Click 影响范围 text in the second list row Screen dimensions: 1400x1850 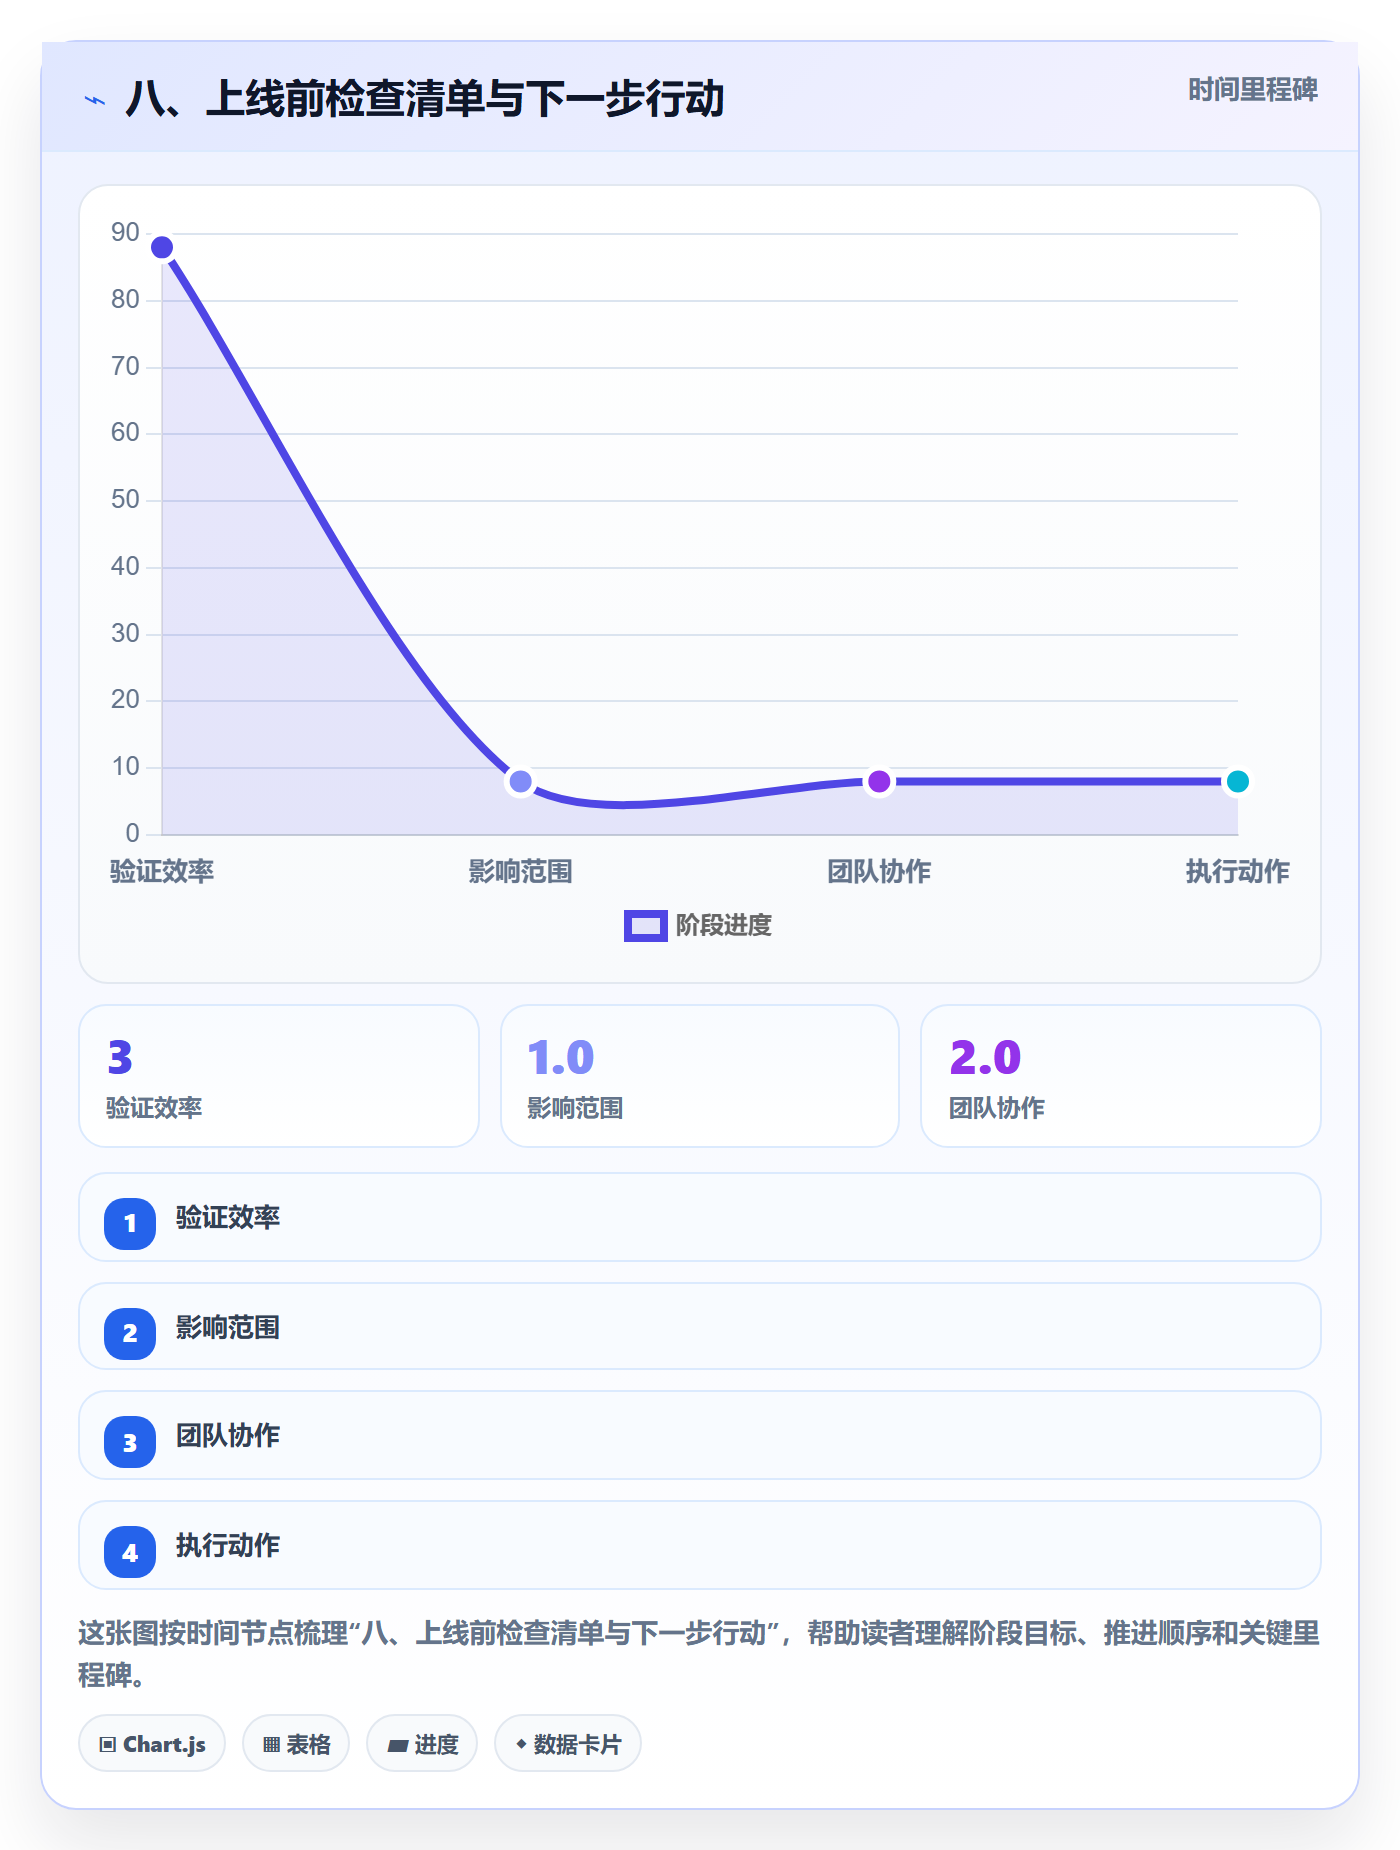point(228,1327)
